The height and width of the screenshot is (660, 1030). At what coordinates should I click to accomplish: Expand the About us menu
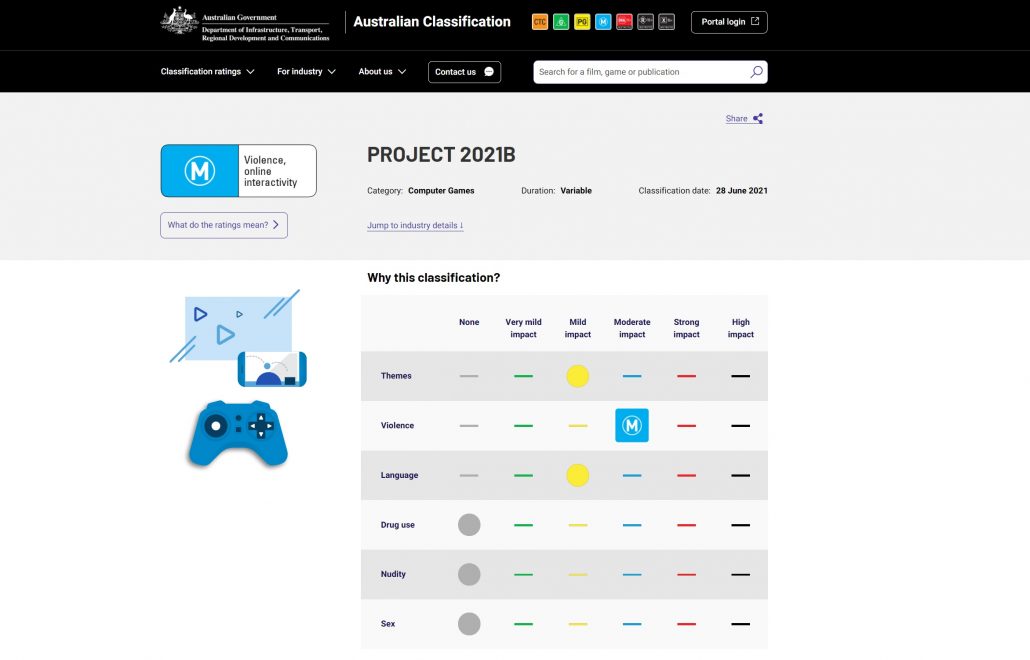(x=382, y=72)
